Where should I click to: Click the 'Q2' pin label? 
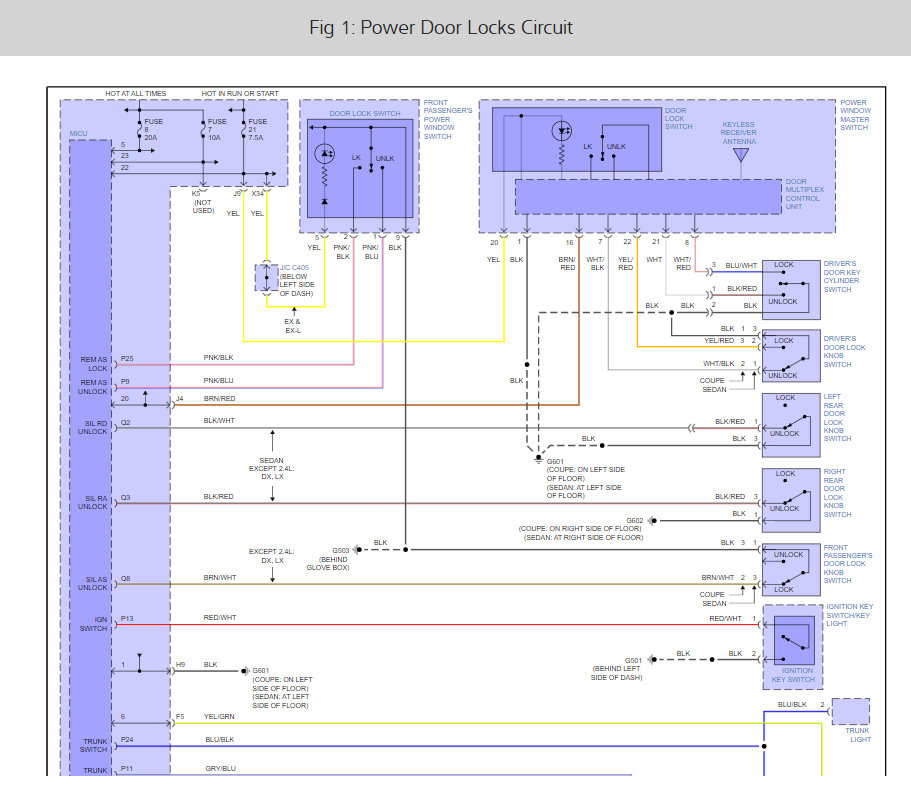point(125,422)
